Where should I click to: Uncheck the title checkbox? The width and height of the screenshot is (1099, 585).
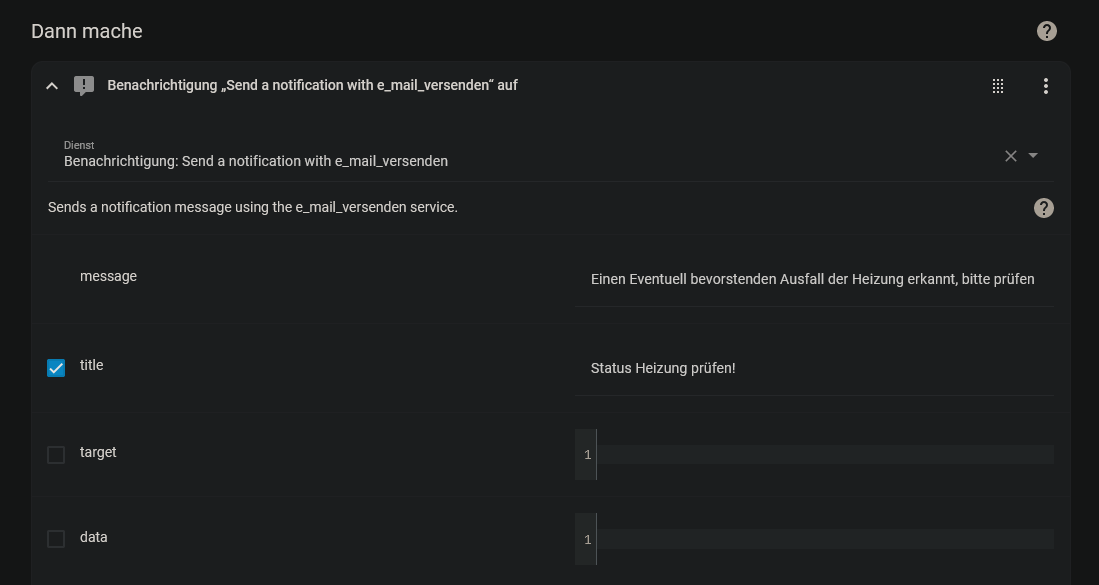tap(56, 368)
